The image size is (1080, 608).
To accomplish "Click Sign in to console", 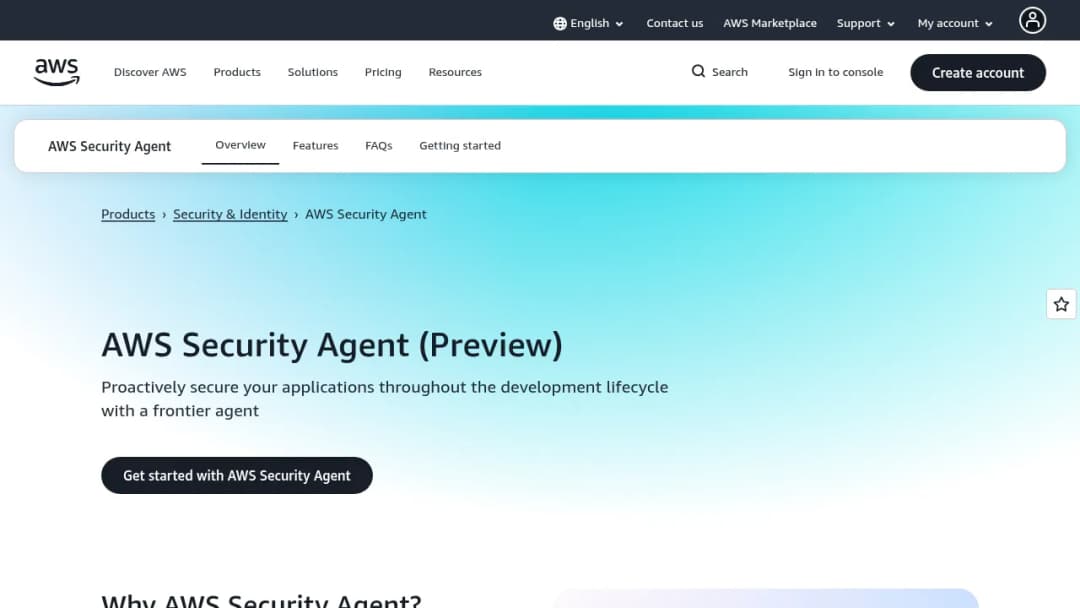I will point(835,72).
